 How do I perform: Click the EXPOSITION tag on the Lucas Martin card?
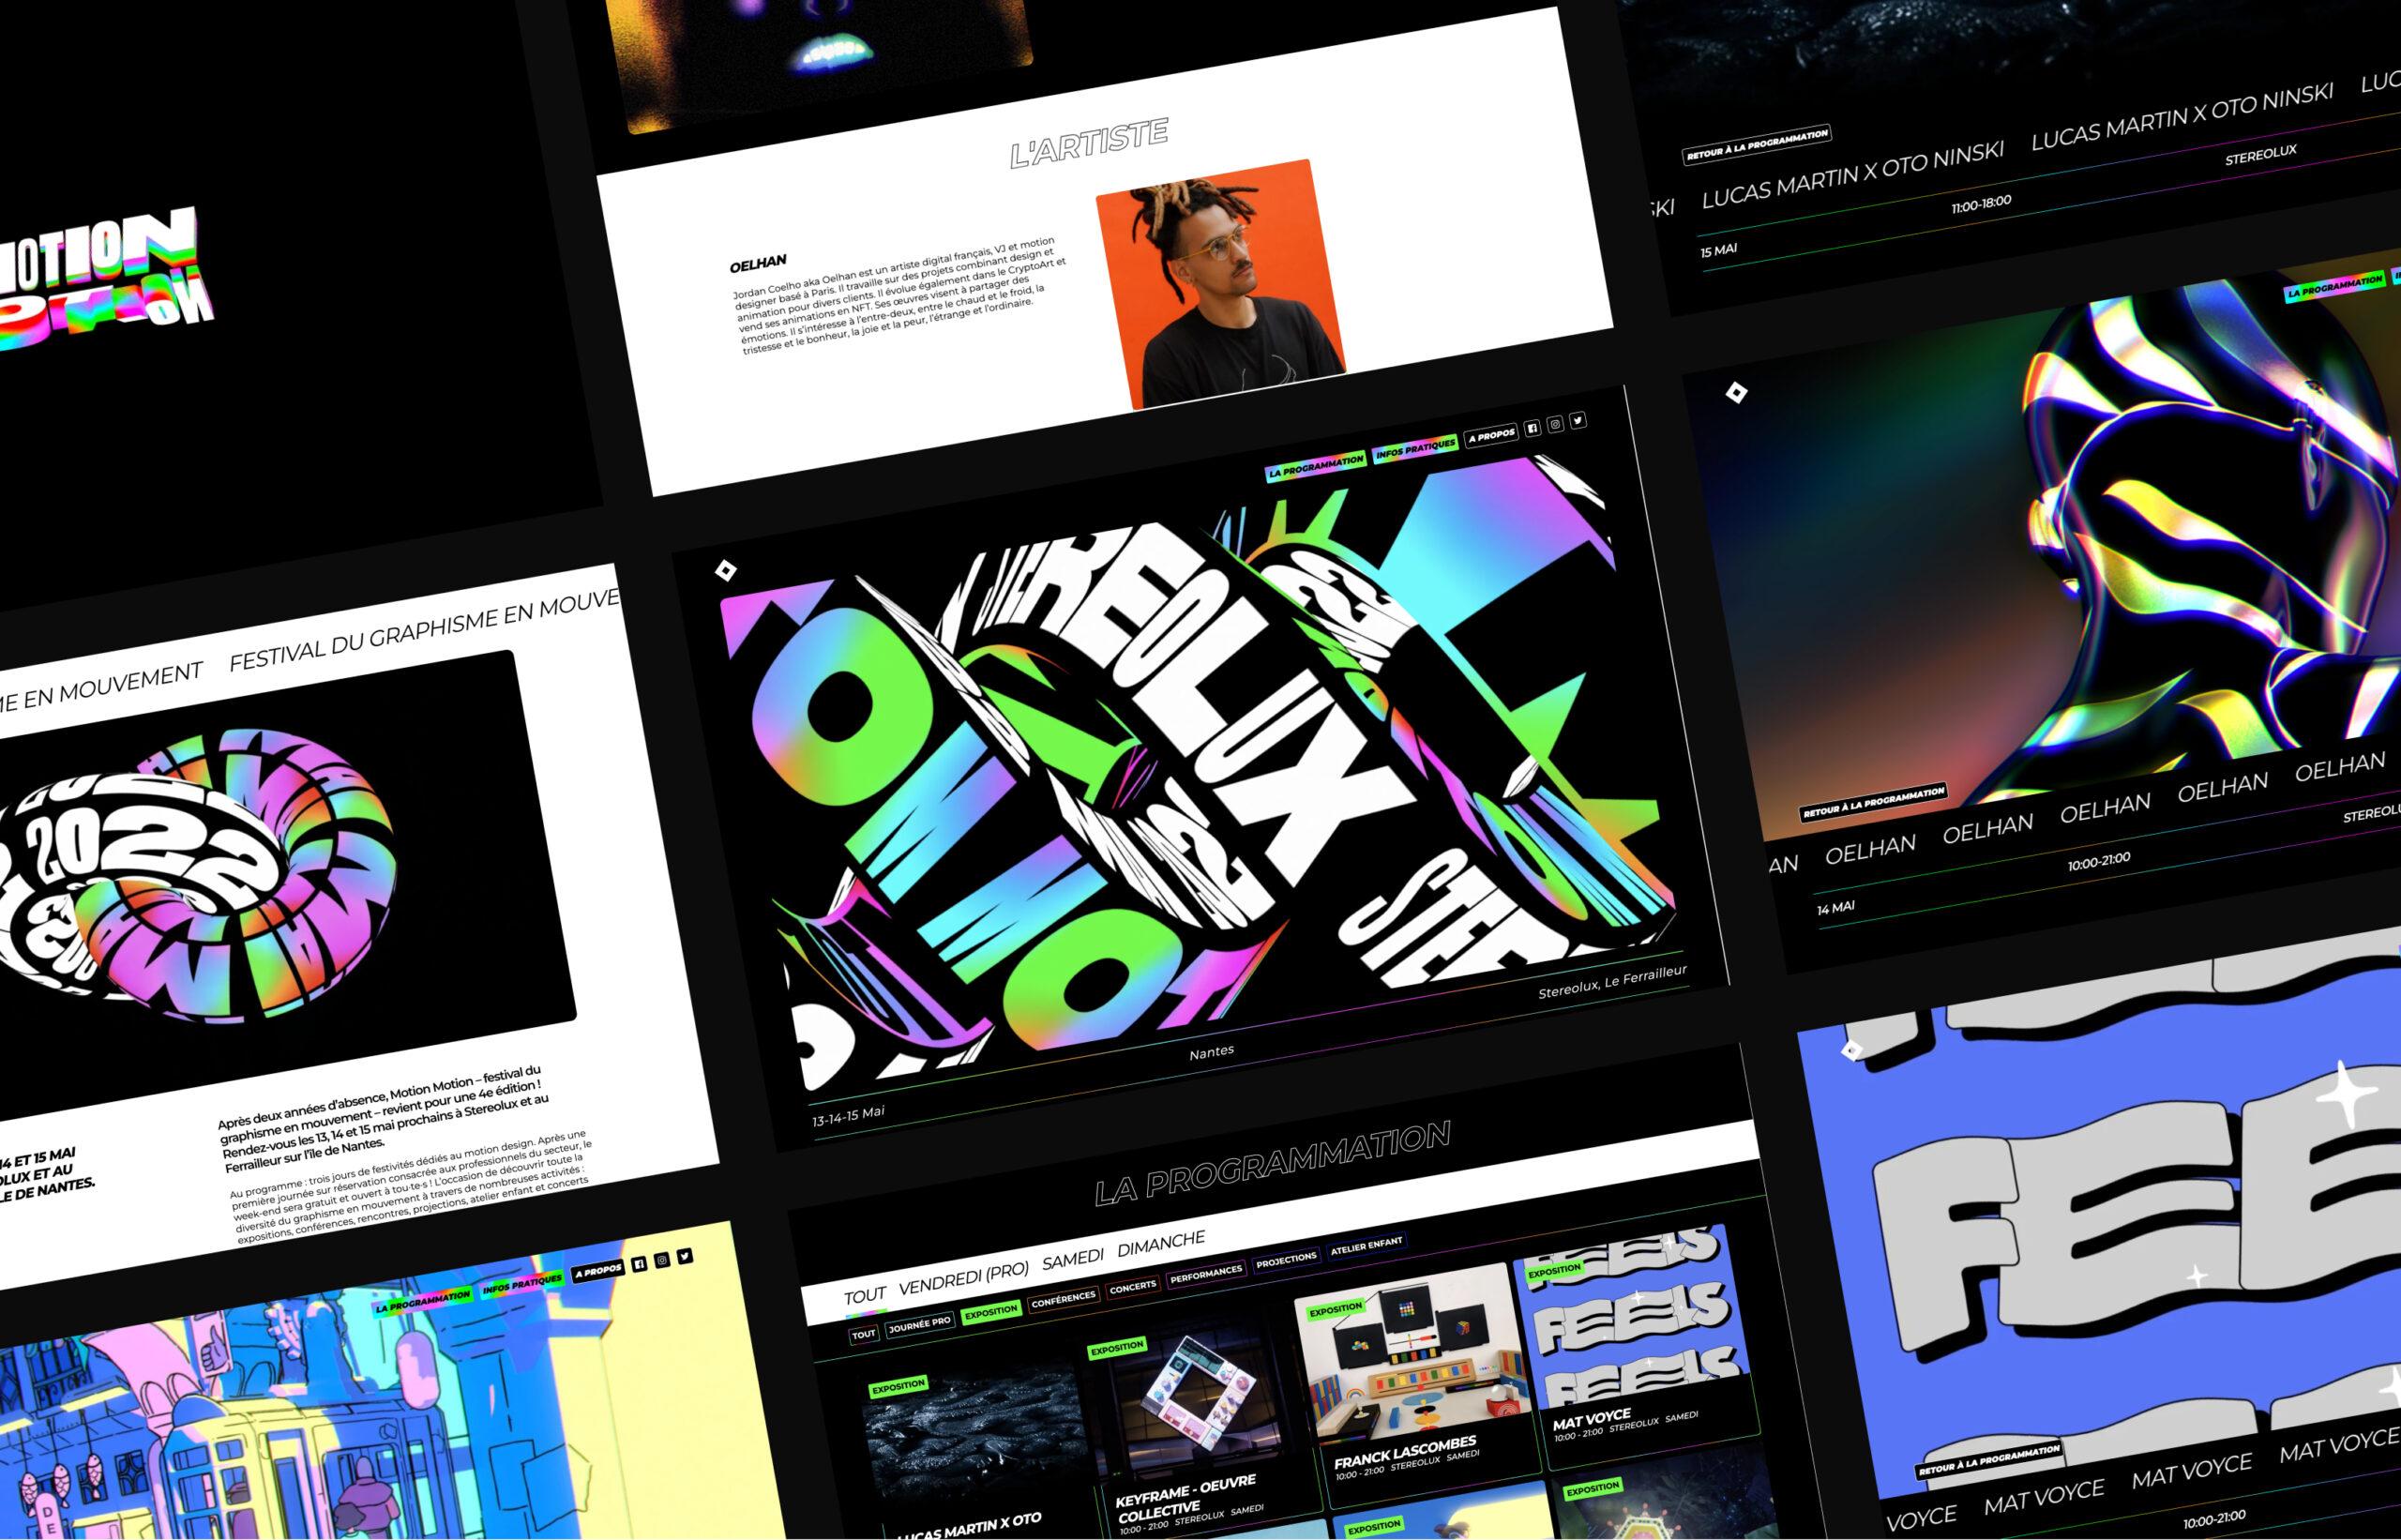(898, 1385)
